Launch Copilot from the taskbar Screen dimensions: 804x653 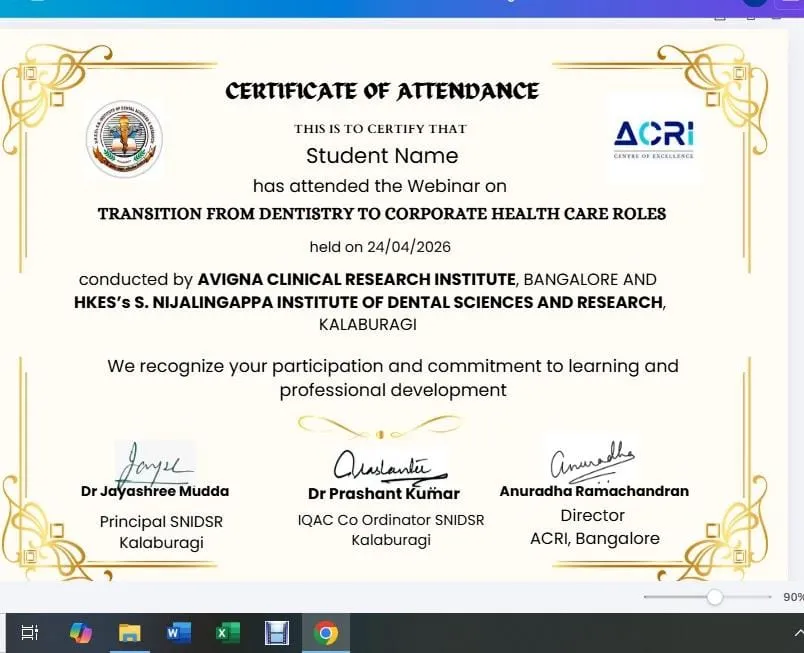(81, 632)
